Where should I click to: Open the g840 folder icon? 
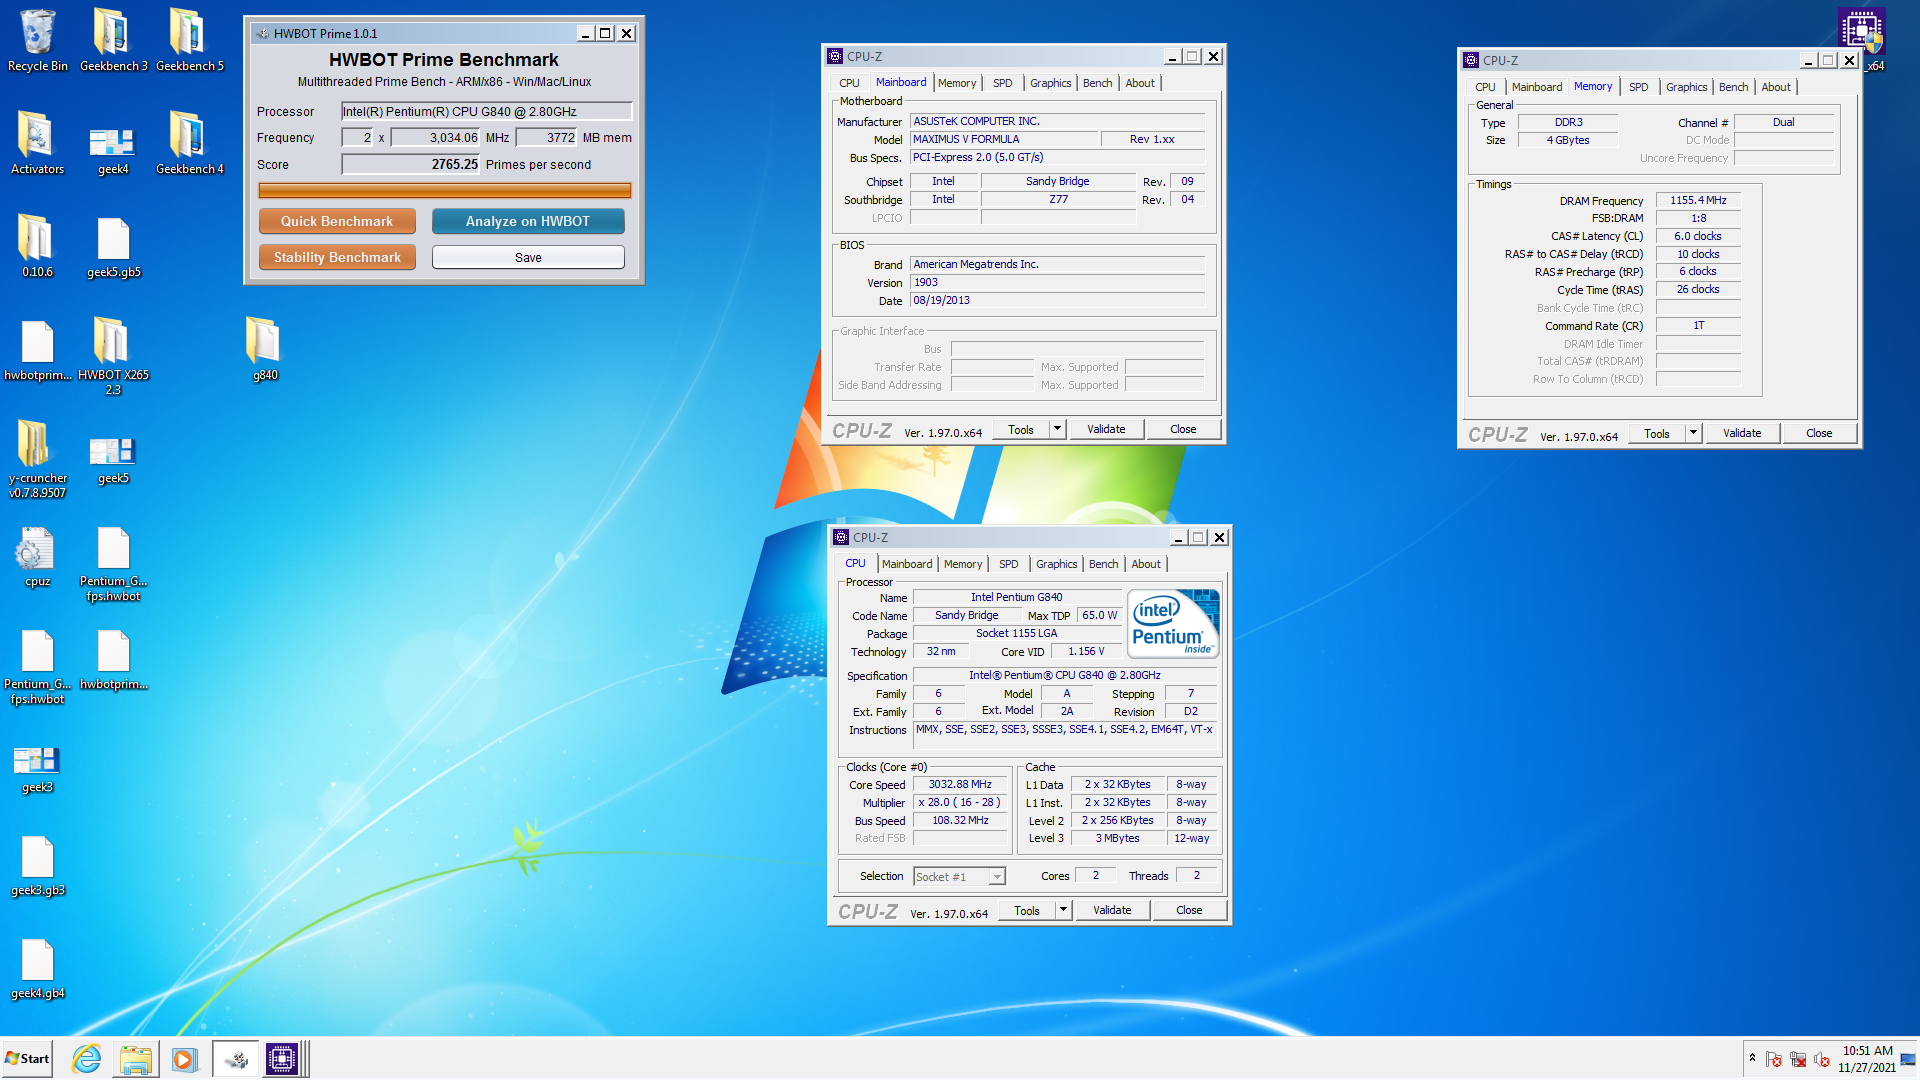tap(264, 349)
